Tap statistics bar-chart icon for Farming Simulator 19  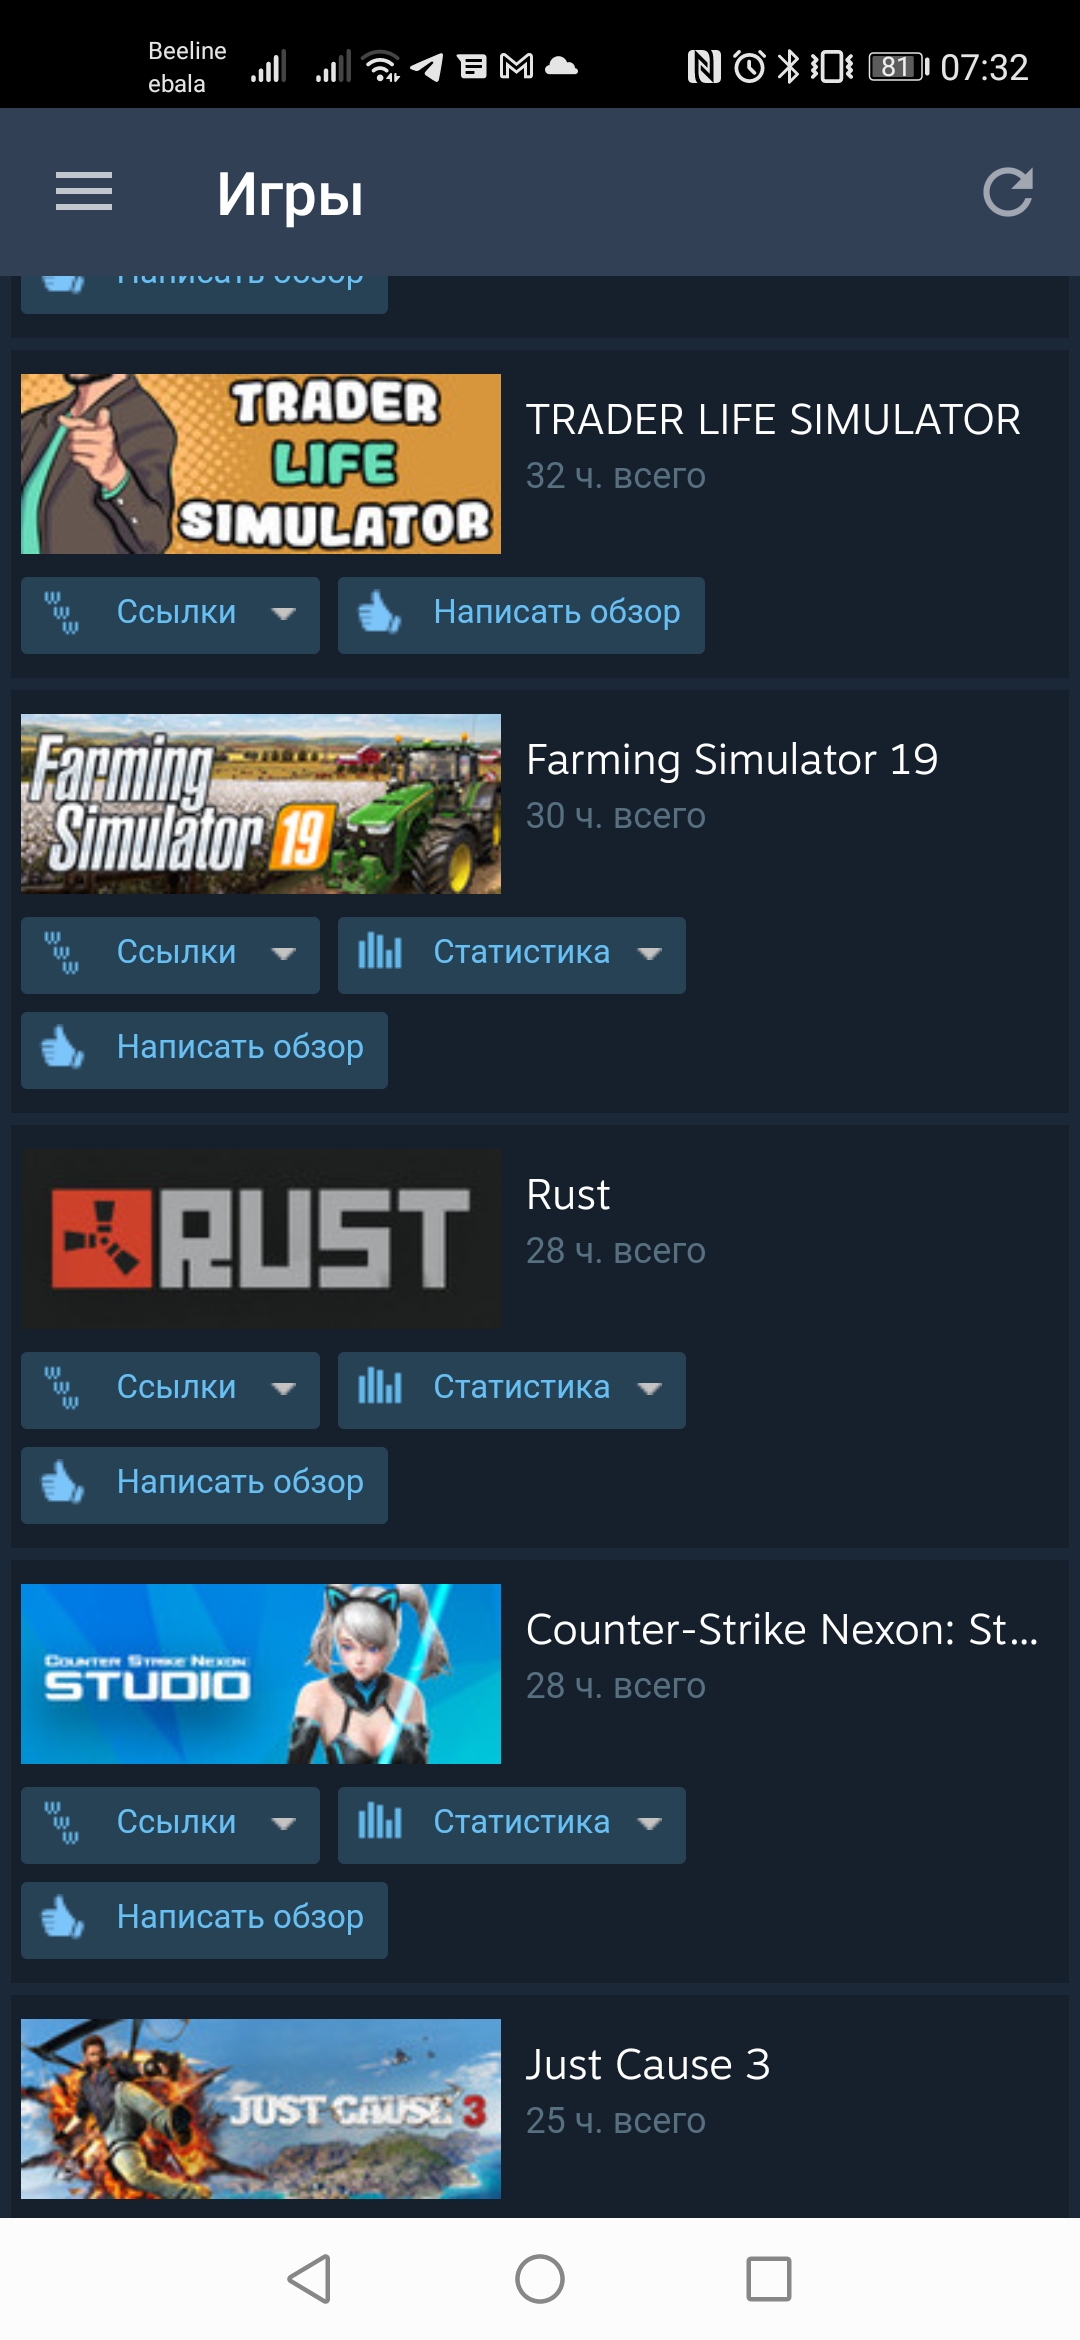(x=380, y=951)
